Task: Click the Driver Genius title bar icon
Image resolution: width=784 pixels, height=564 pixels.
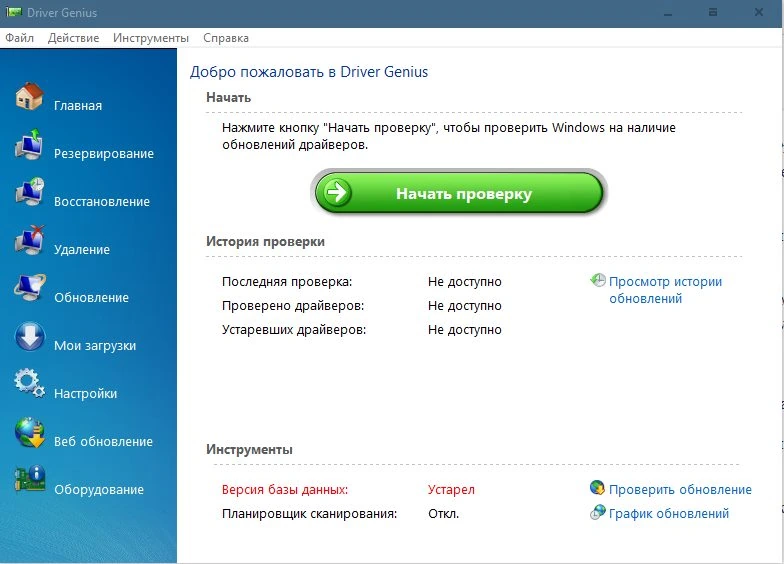Action: [x=14, y=12]
